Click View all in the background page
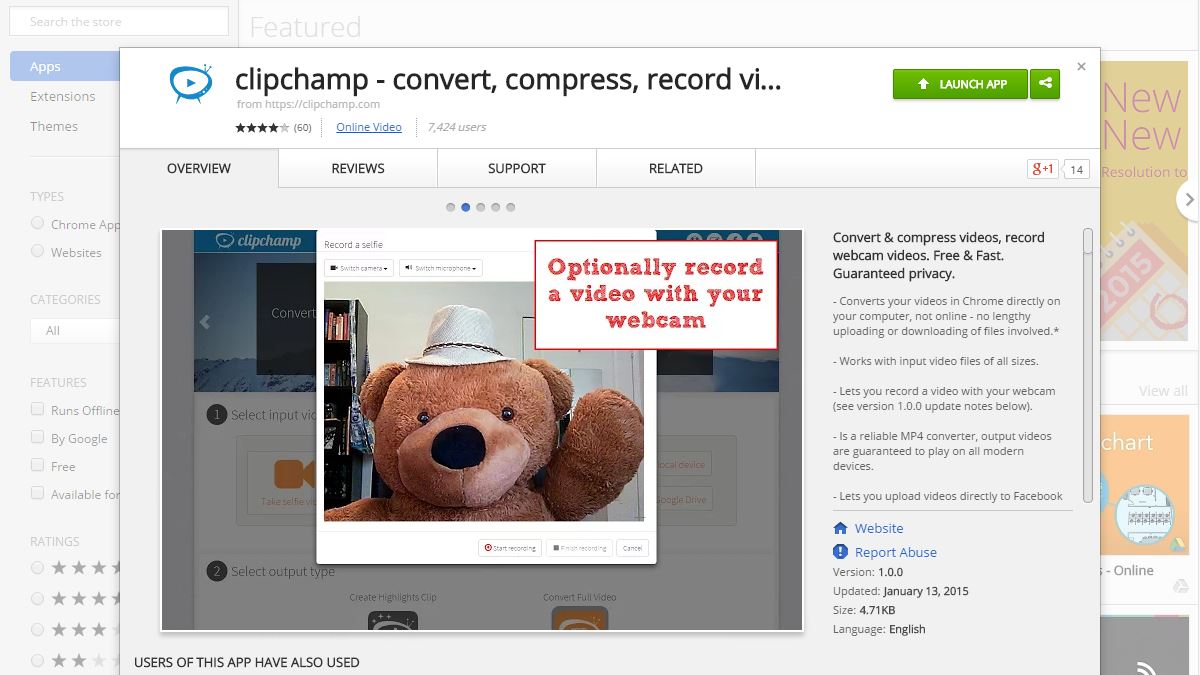 1163,391
